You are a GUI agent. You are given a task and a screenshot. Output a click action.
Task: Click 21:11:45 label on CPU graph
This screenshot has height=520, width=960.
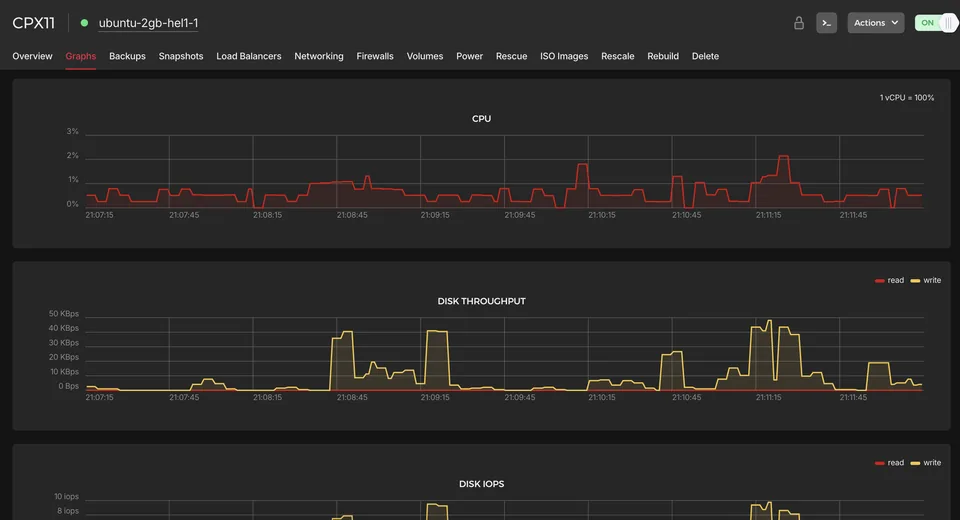pos(853,215)
